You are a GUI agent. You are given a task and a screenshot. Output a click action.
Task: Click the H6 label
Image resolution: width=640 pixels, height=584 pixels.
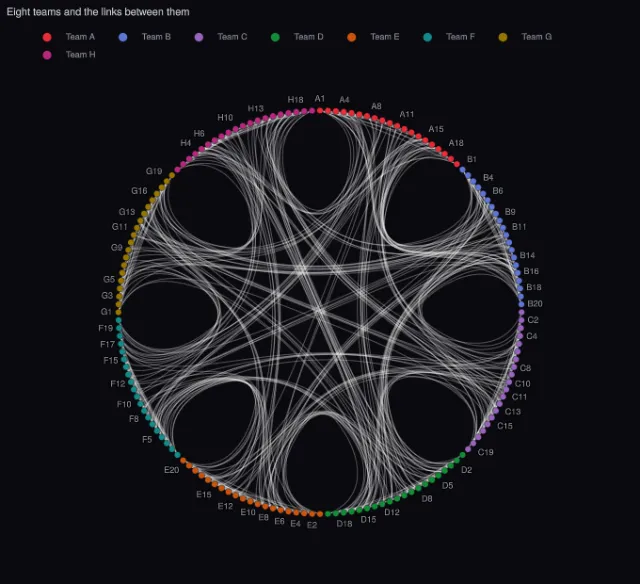tap(199, 133)
